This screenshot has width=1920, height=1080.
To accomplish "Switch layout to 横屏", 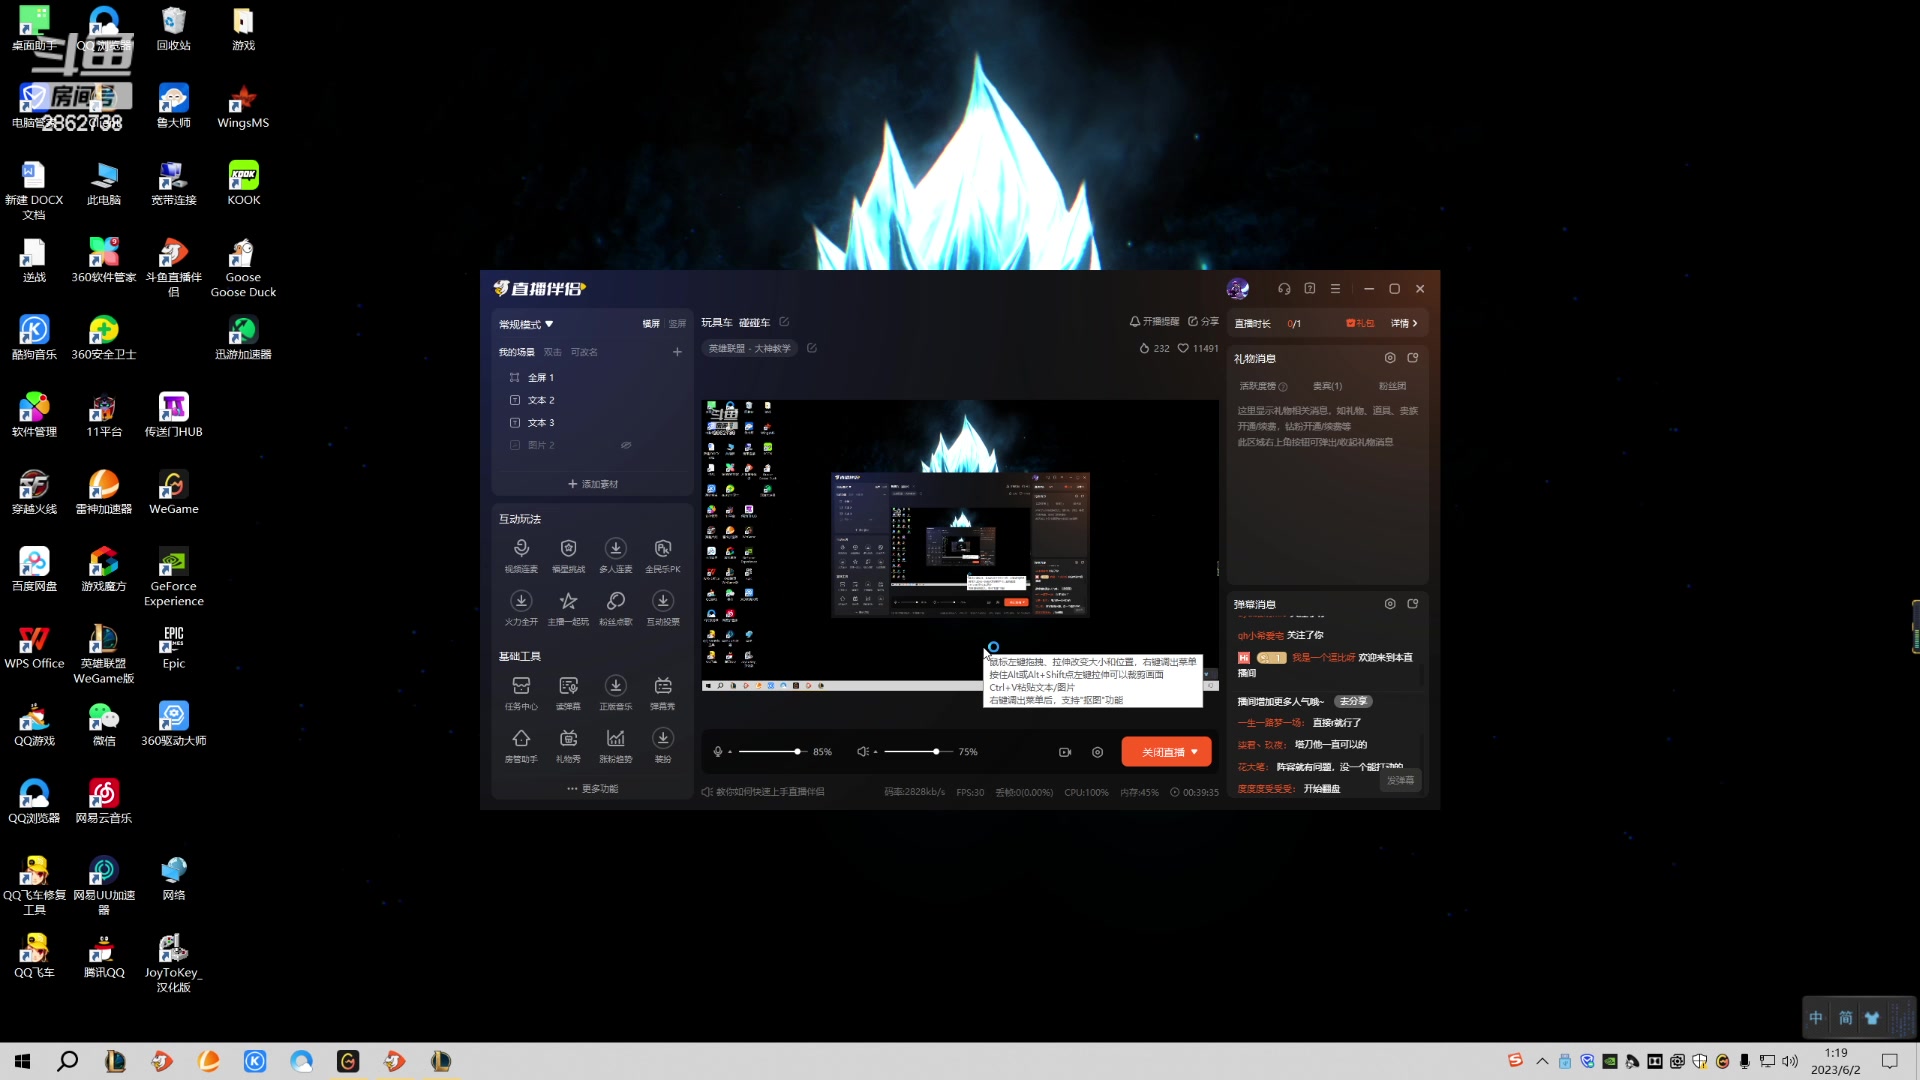I will [651, 324].
